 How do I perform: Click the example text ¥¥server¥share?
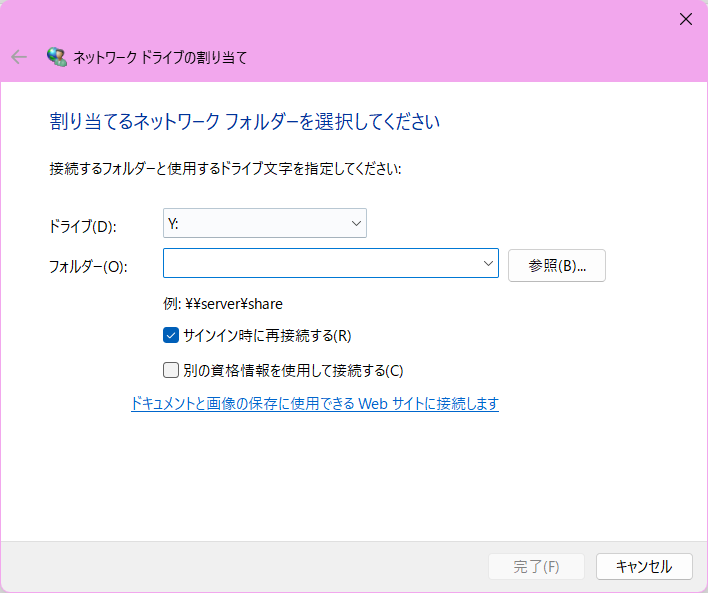coord(234,304)
